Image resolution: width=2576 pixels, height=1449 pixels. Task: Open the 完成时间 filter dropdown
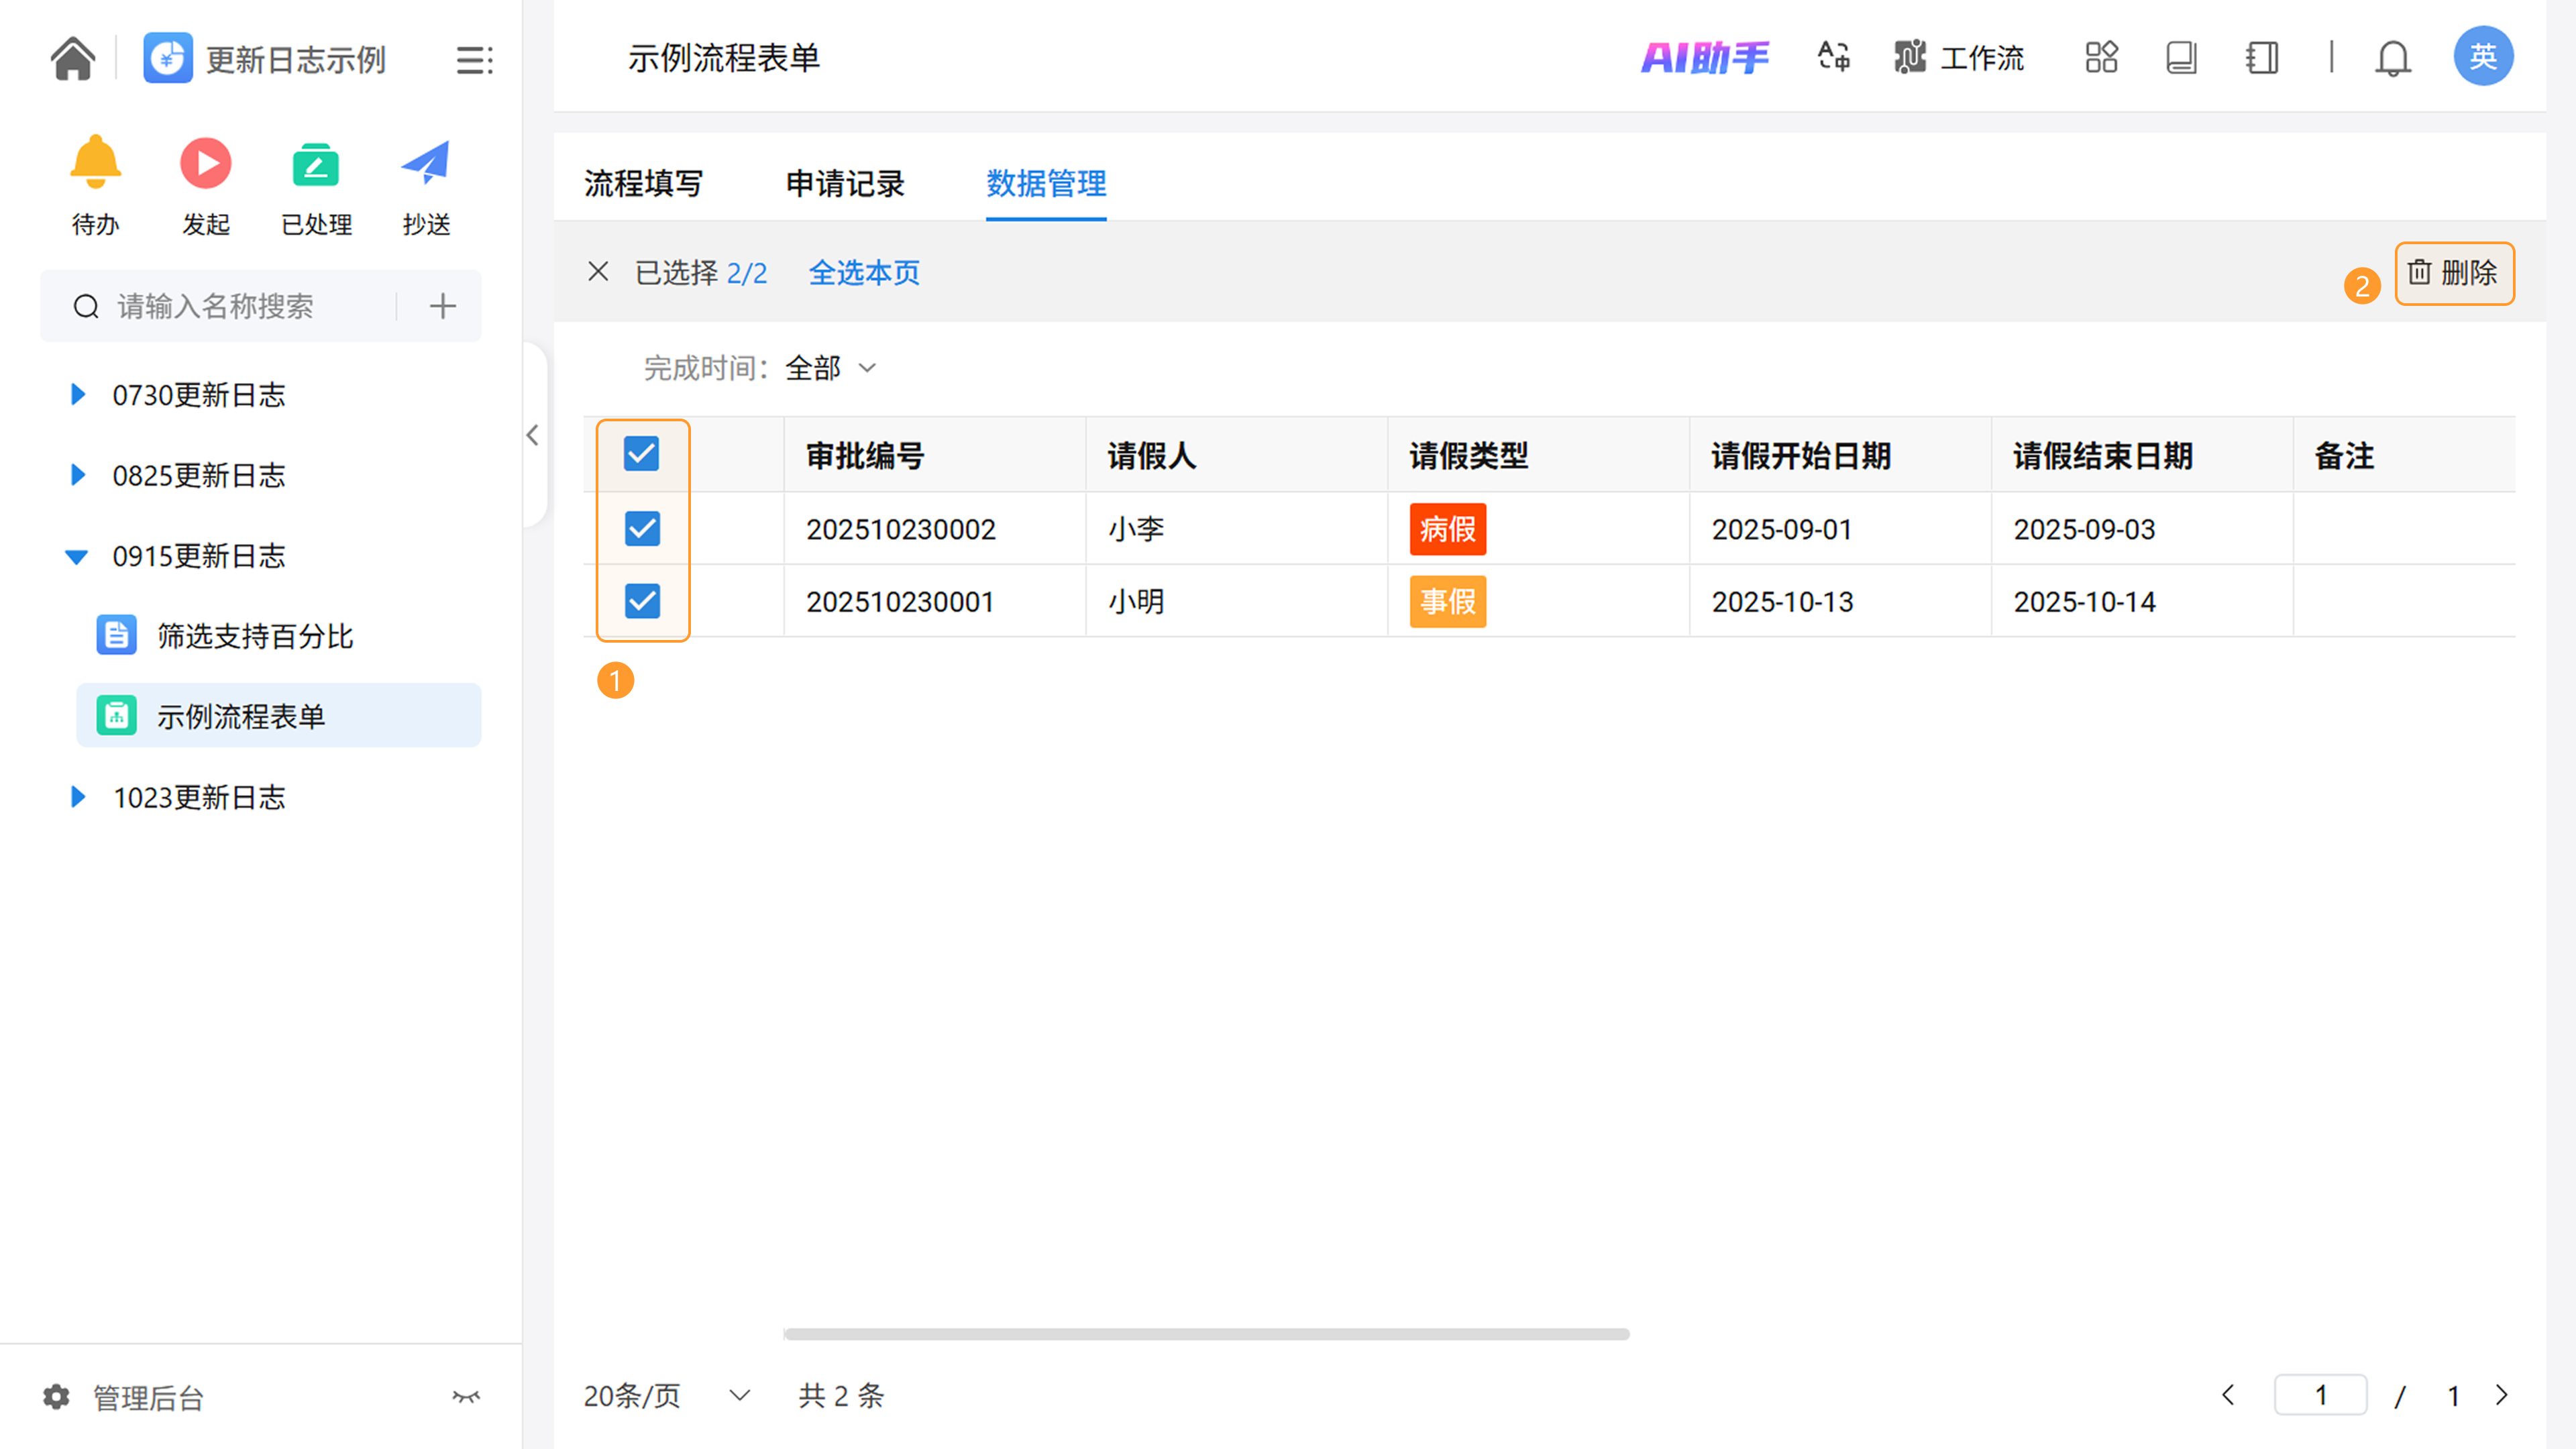830,368
